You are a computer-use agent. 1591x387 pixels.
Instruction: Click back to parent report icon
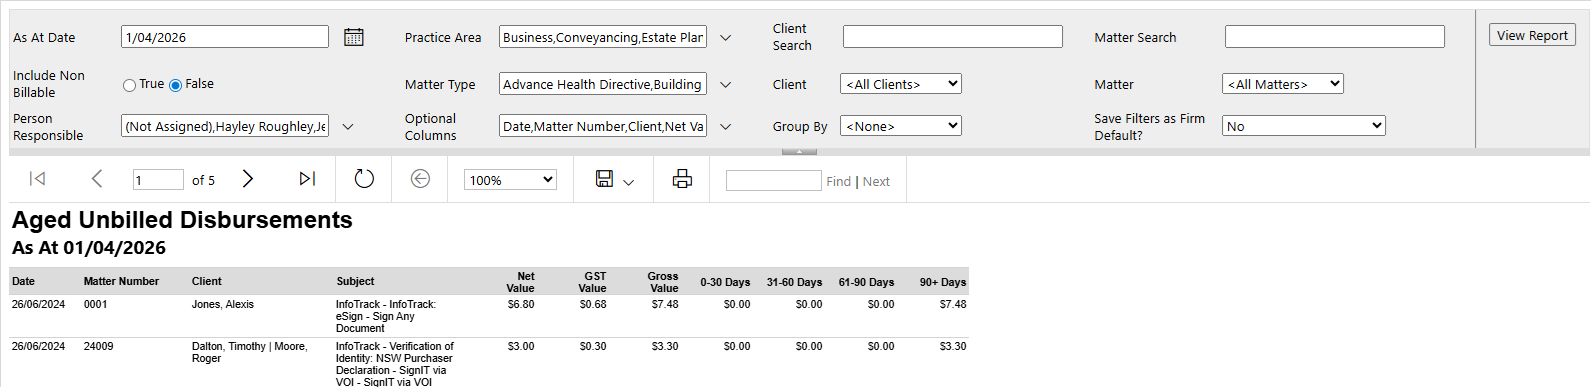pos(420,179)
